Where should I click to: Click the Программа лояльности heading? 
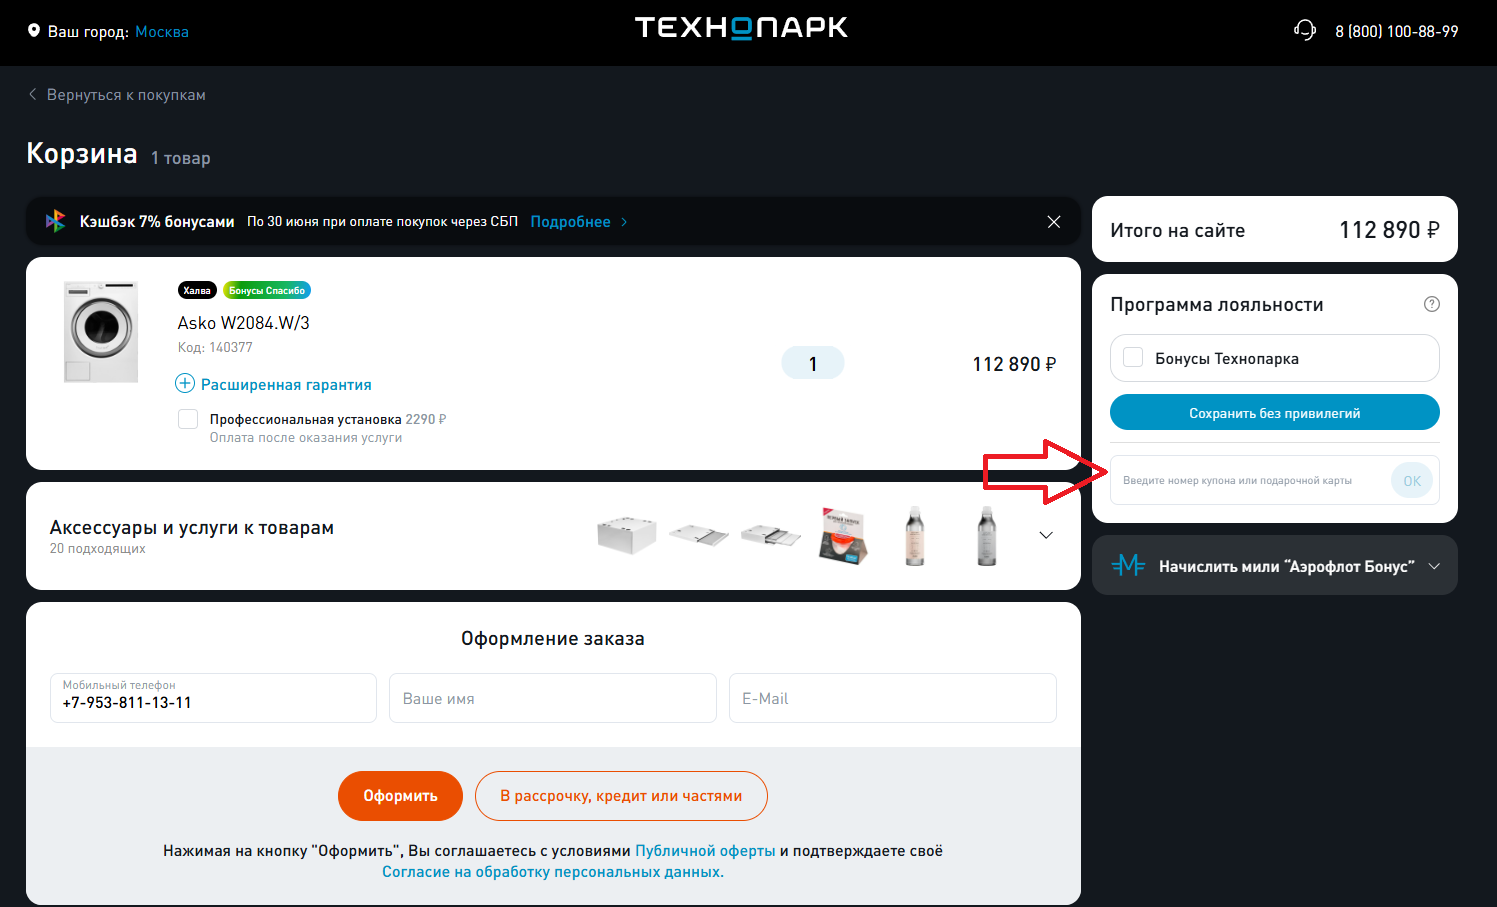pos(1217,304)
